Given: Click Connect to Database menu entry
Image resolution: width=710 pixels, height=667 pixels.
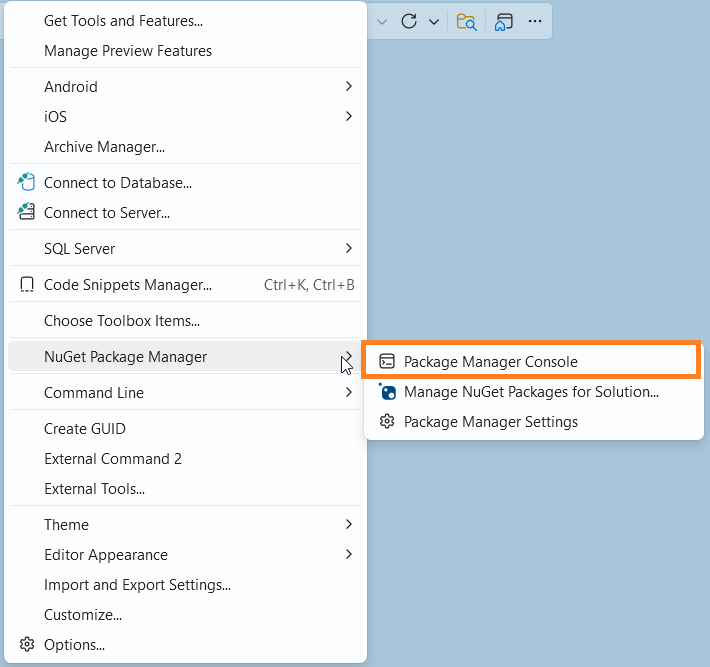Looking at the screenshot, I should point(185,182).
